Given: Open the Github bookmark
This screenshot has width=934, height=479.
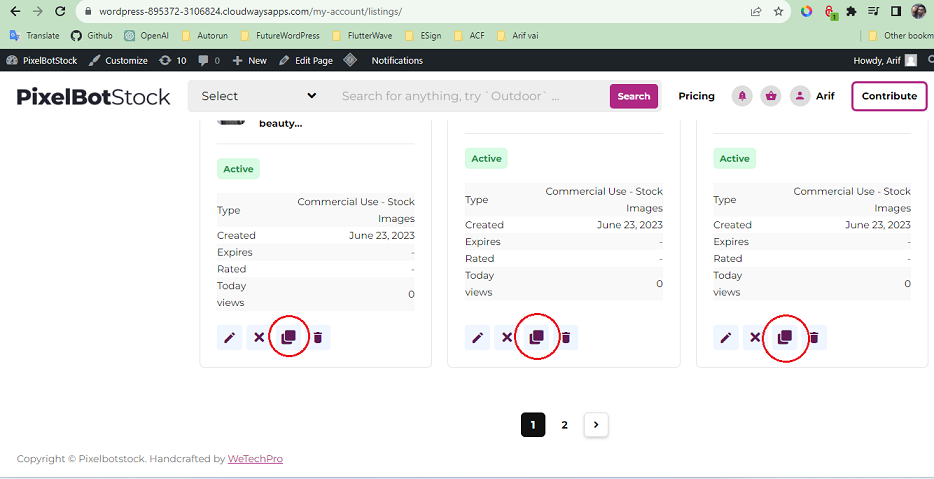Looking at the screenshot, I should click(92, 36).
